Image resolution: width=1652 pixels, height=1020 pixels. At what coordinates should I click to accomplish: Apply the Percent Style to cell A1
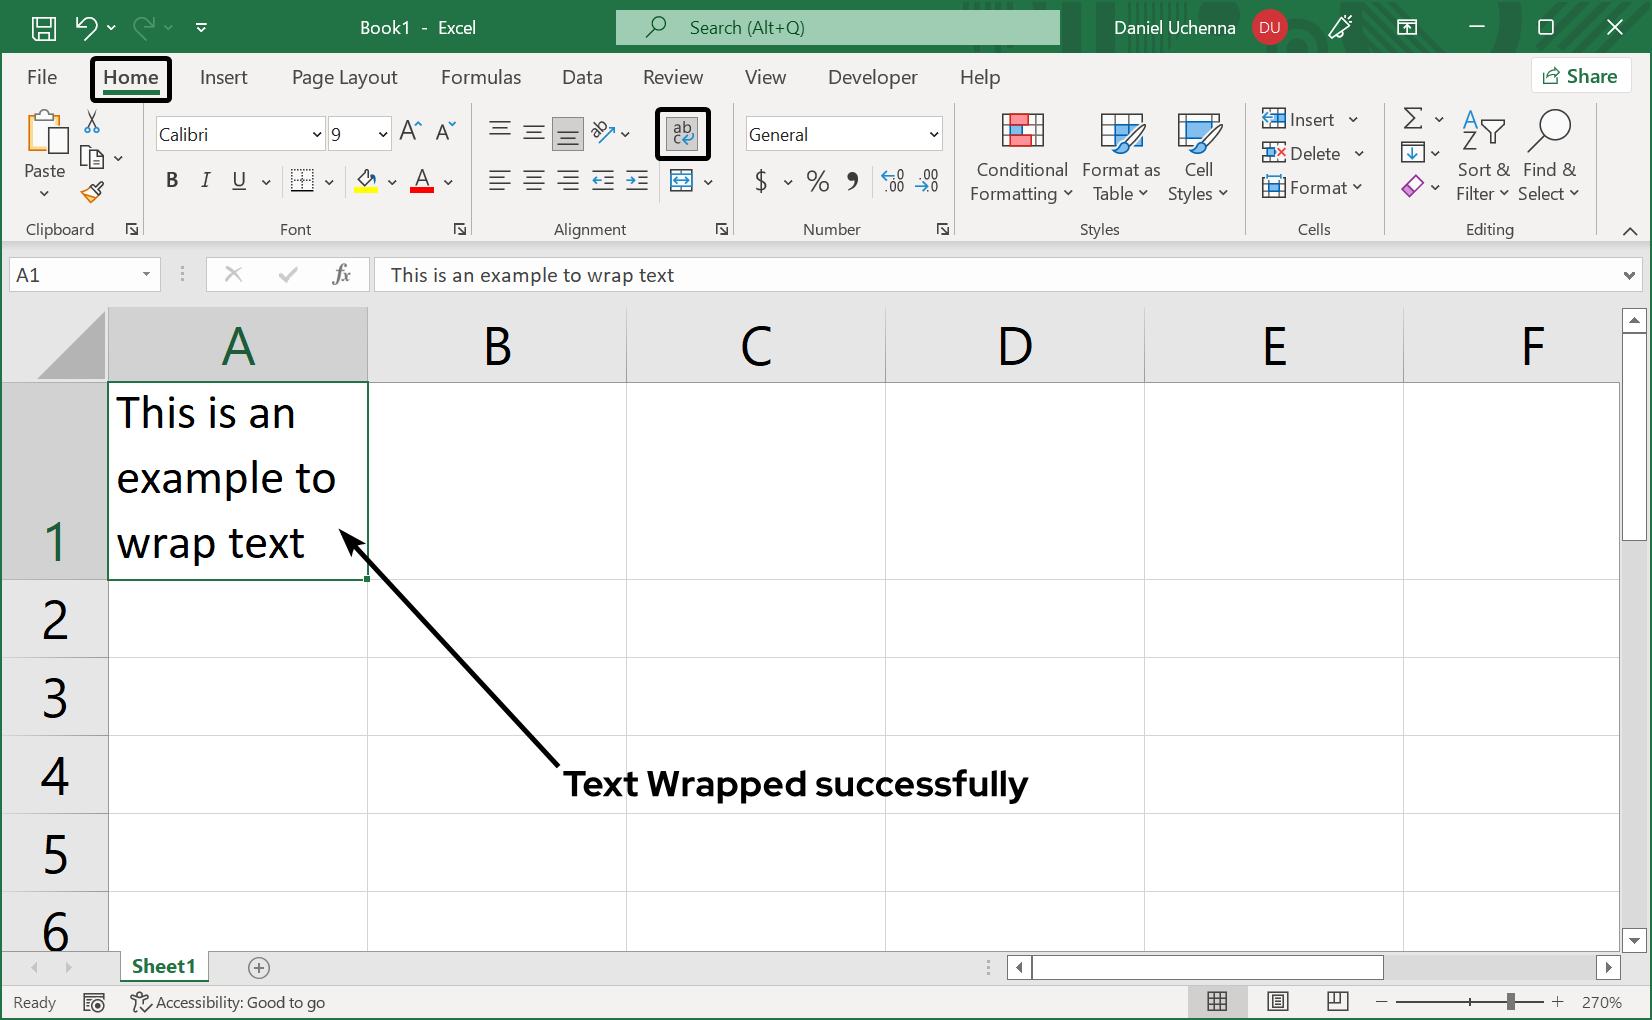click(817, 181)
